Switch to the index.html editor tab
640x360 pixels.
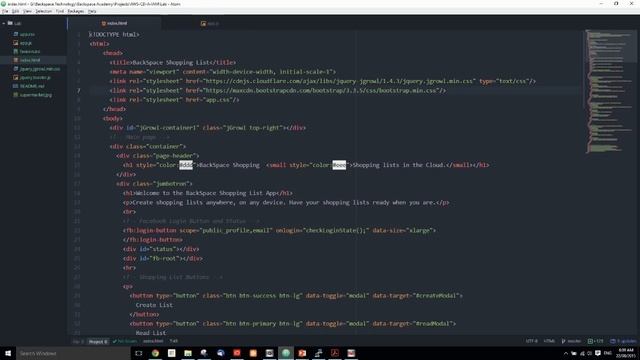(x=114, y=24)
